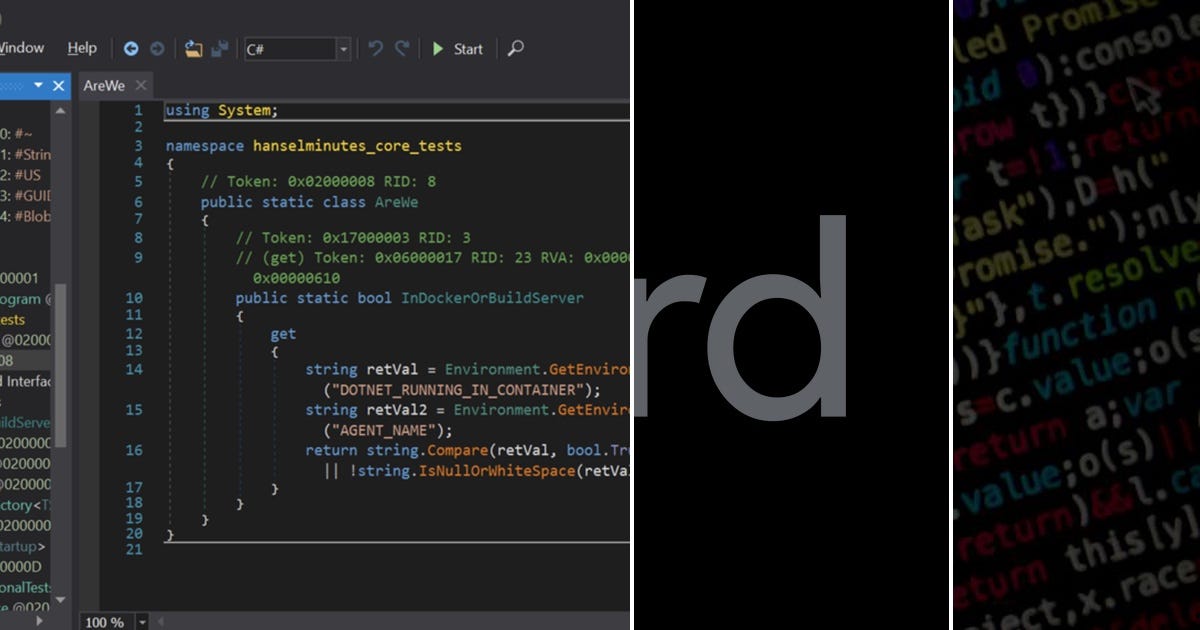Click the Navigate Backward arrow icon
The height and width of the screenshot is (630, 1200).
click(x=131, y=47)
